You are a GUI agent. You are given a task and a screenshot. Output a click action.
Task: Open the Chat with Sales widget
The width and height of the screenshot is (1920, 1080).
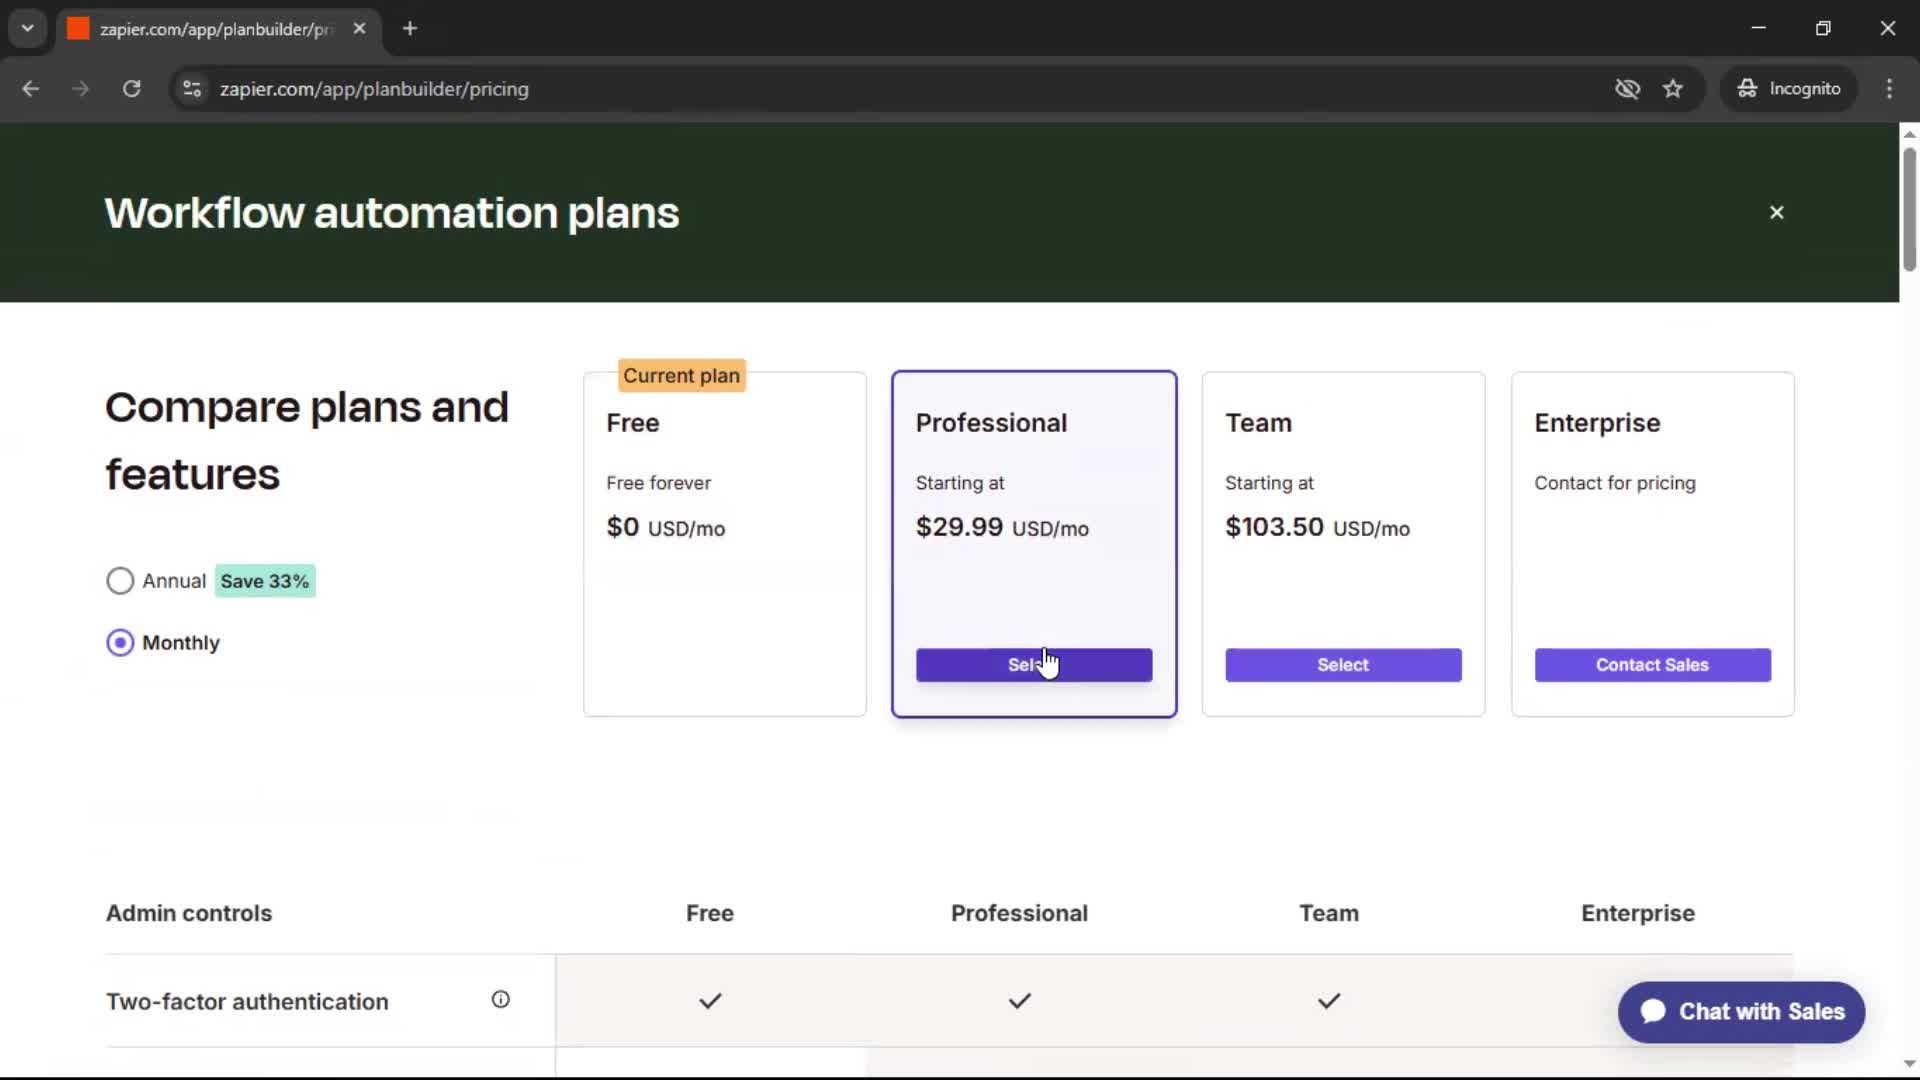(1741, 1012)
